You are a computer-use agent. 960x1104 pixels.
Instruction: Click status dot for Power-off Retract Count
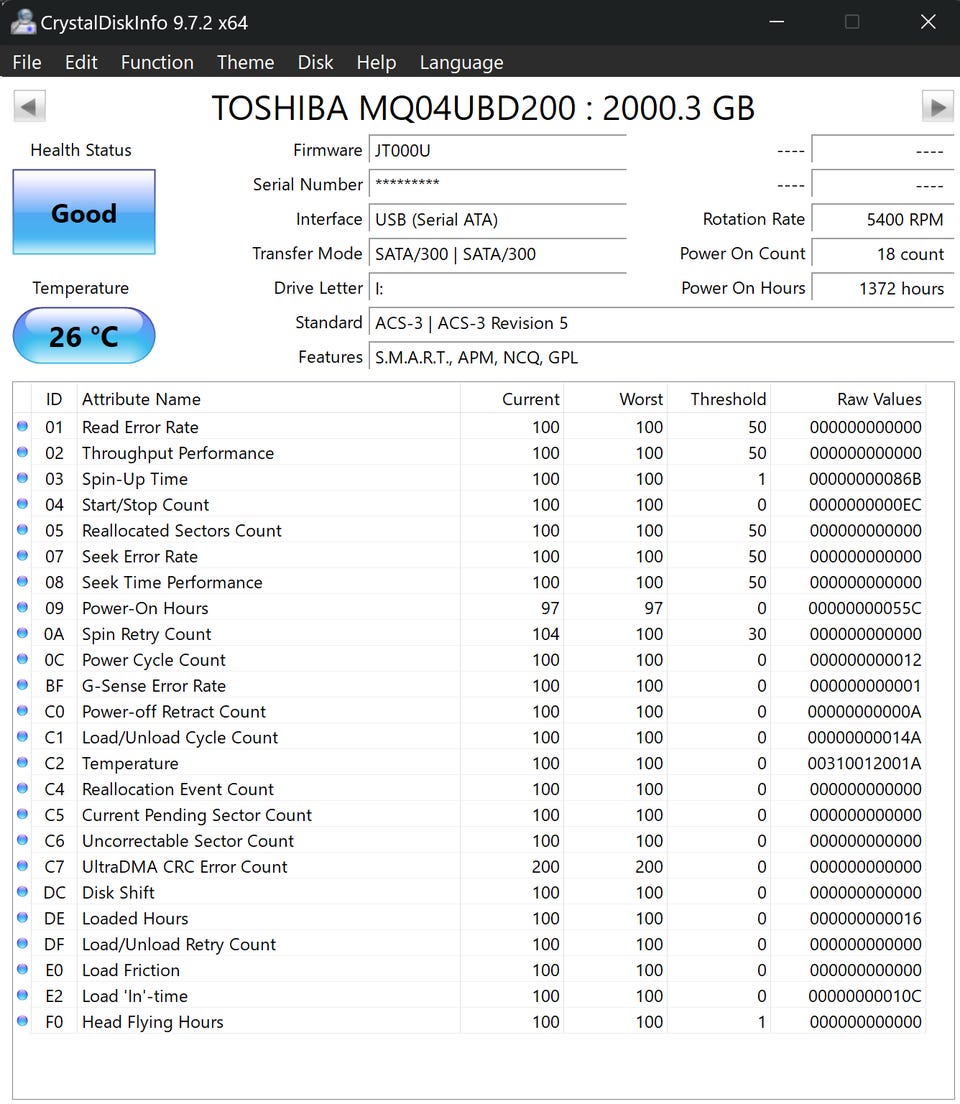[x=23, y=710]
